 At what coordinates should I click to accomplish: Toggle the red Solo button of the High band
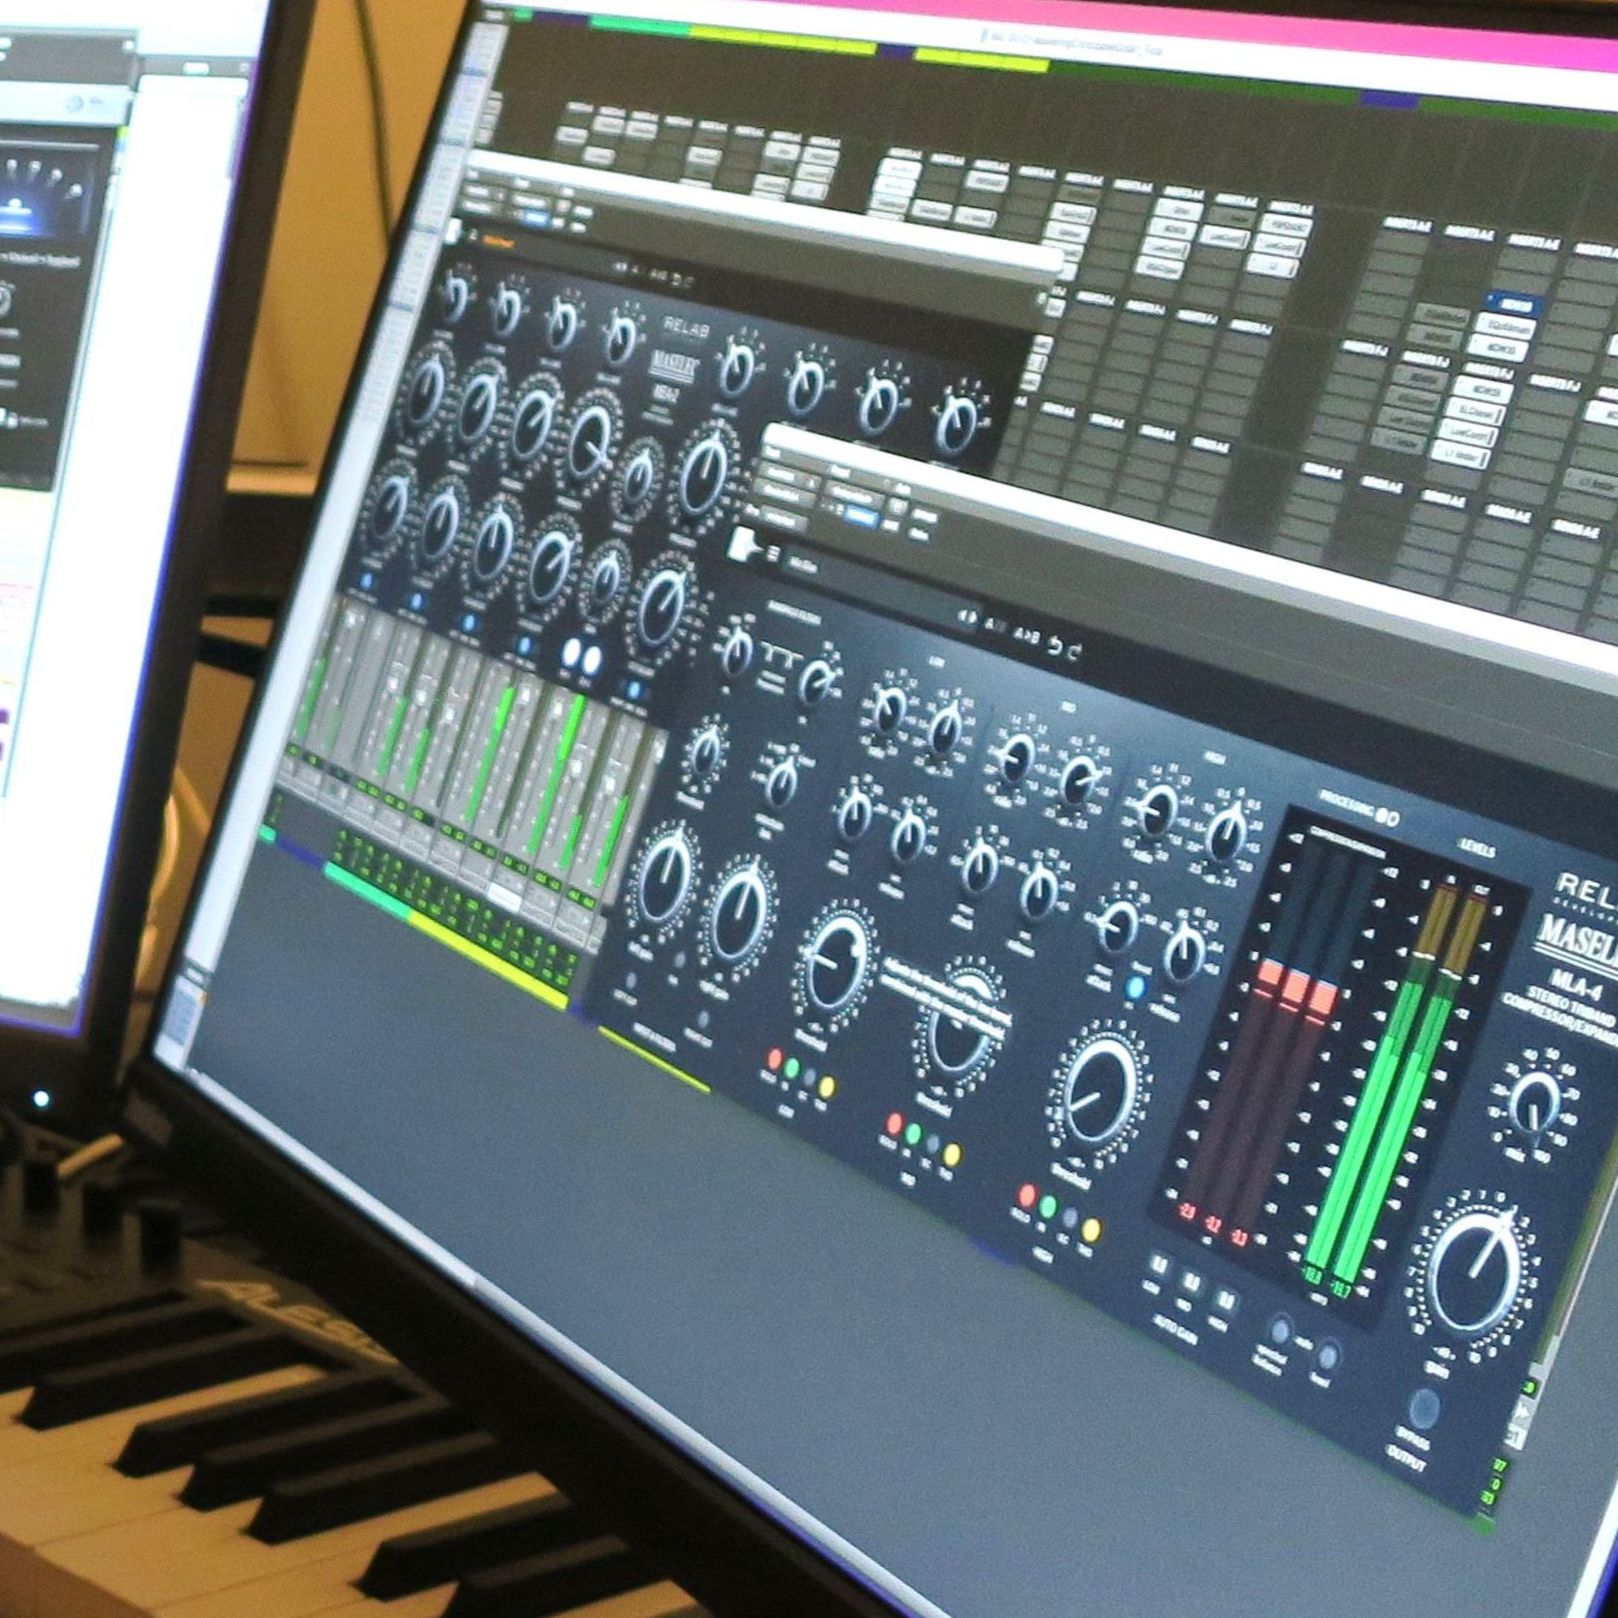(x=1027, y=1195)
